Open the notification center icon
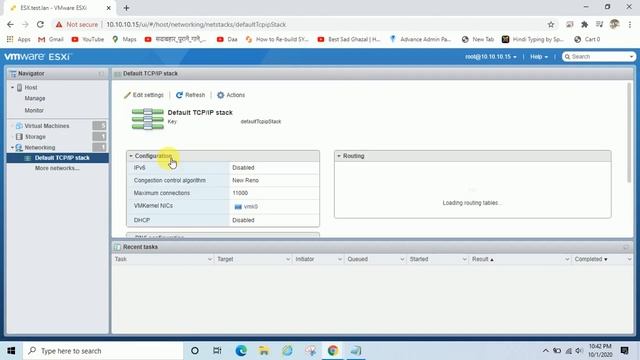Image resolution: width=640 pixels, height=360 pixels. [624, 351]
